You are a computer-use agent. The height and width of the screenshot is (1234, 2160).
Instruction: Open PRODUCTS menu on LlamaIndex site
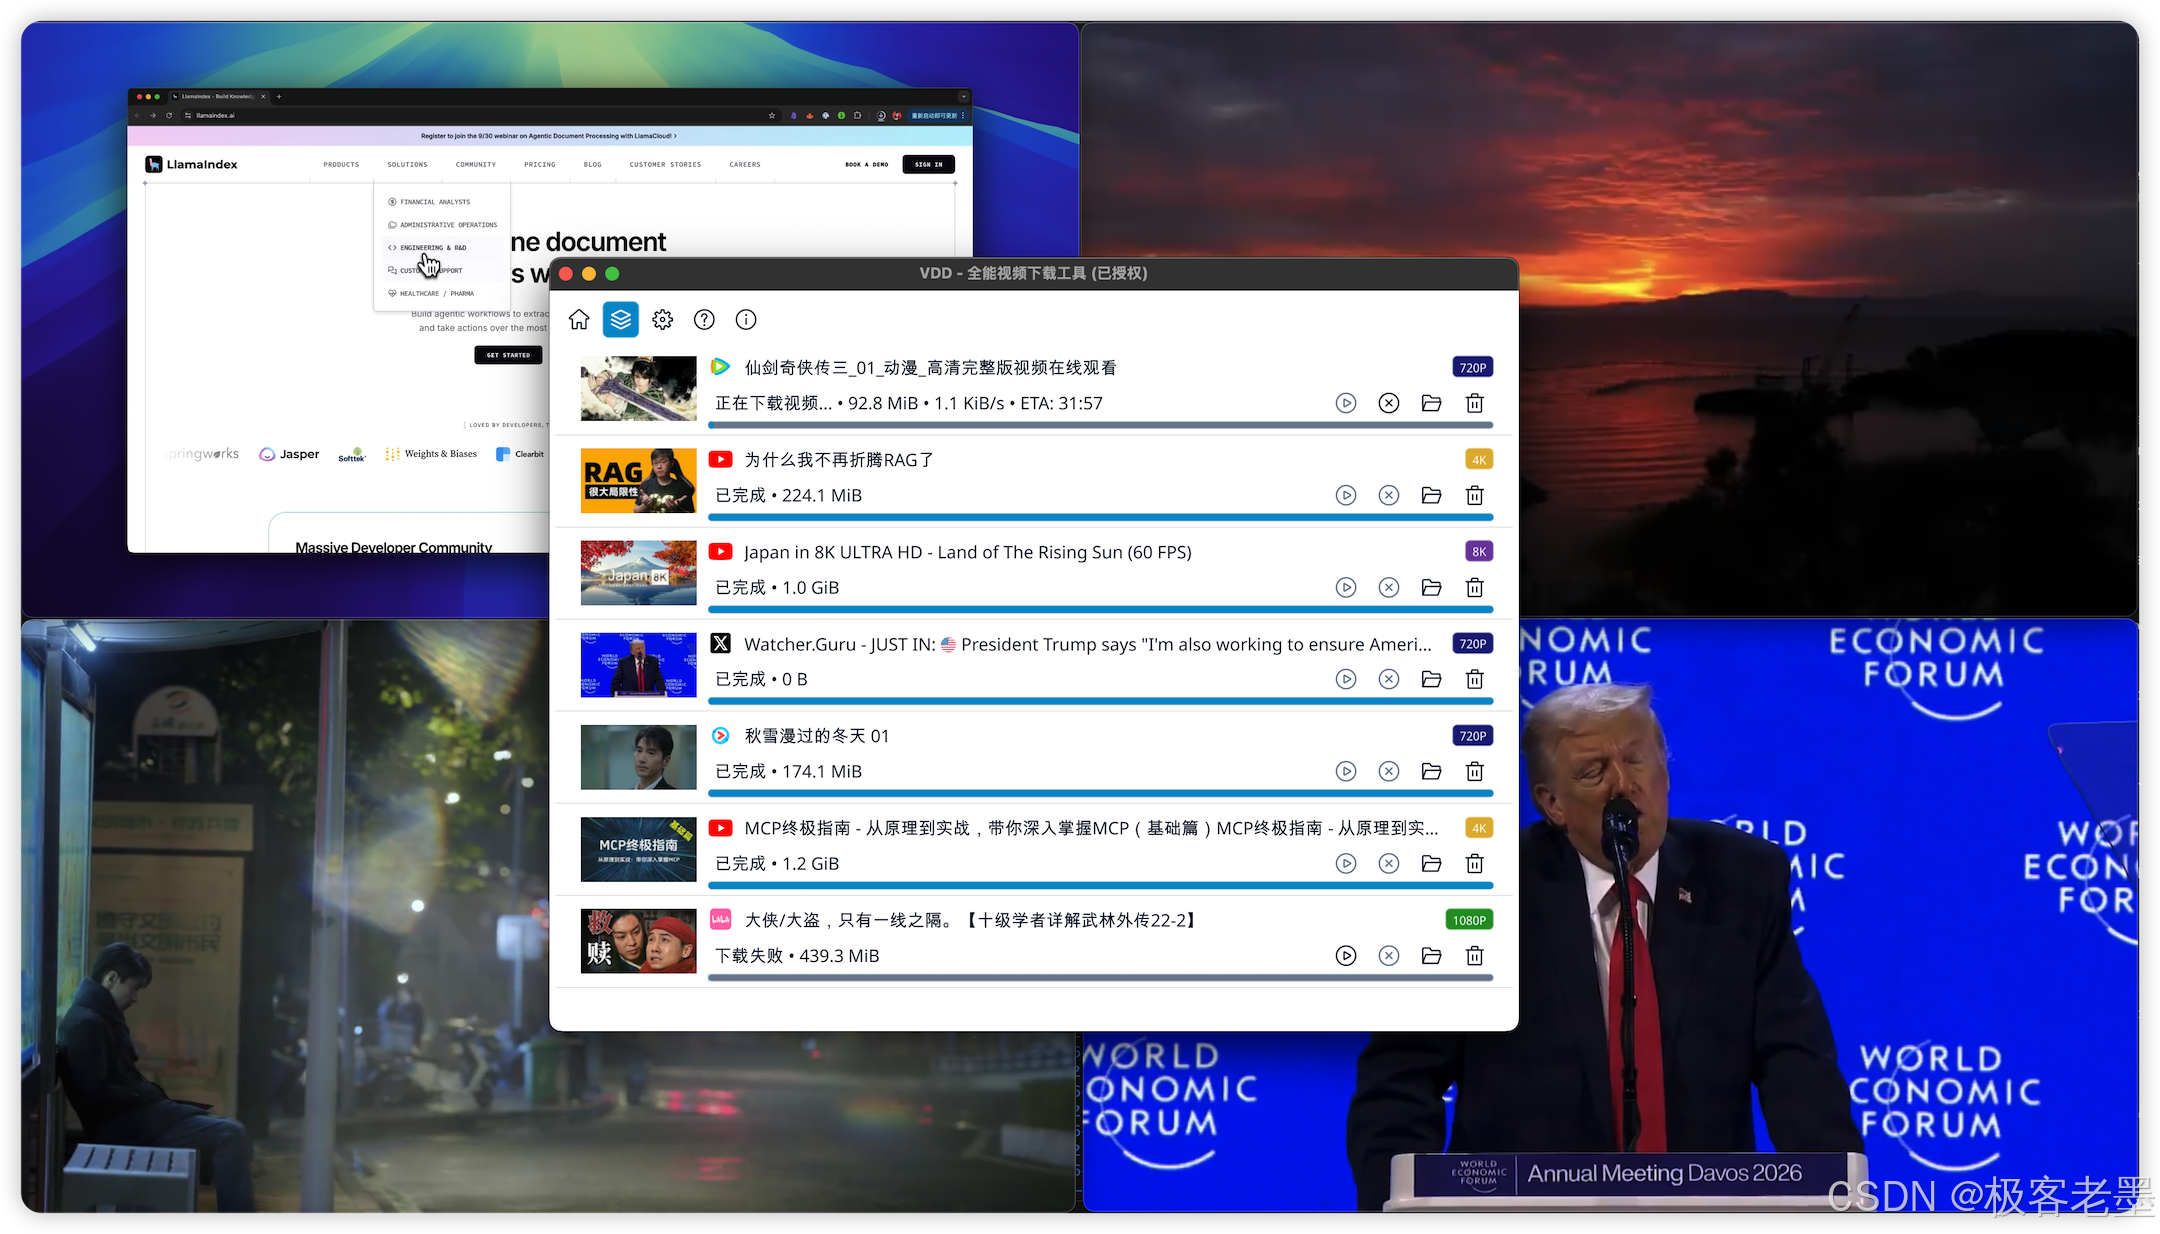(341, 165)
